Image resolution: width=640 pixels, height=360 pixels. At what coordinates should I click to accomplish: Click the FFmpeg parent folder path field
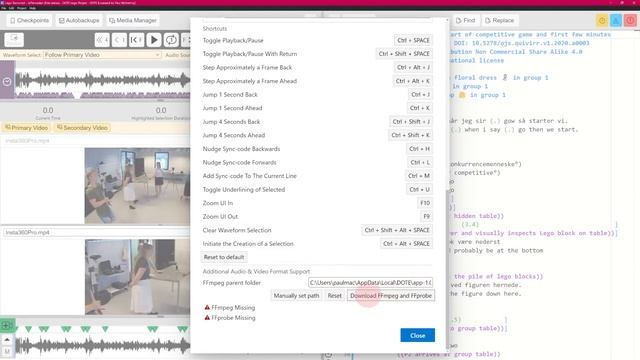tap(371, 282)
